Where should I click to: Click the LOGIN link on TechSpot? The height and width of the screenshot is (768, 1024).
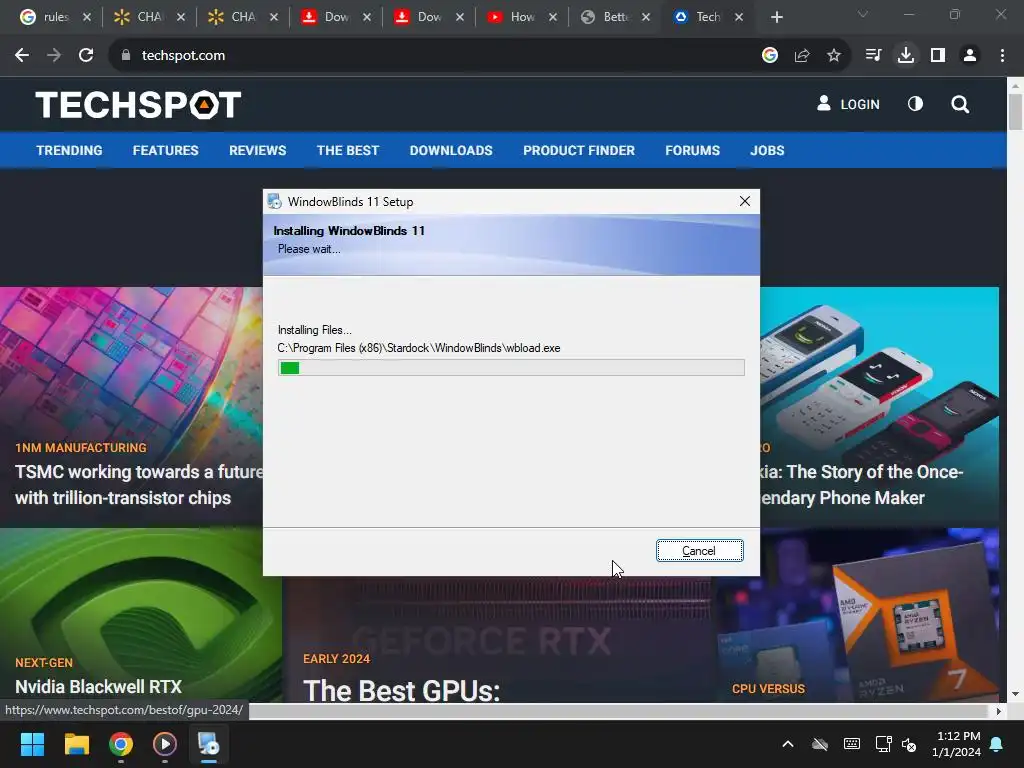848,104
